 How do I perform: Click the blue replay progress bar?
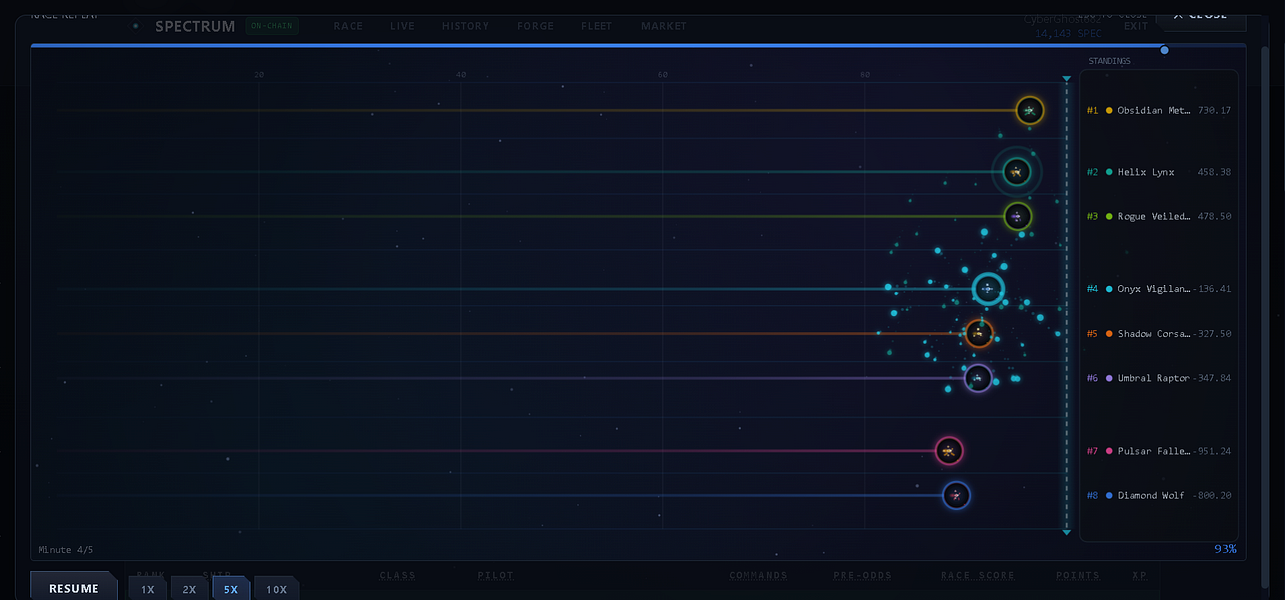[x=597, y=46]
